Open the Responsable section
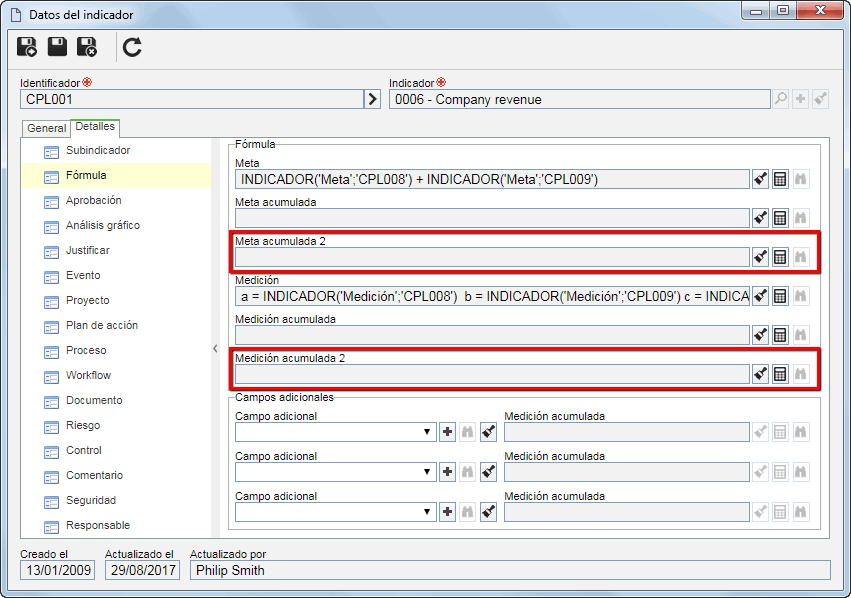 98,525
